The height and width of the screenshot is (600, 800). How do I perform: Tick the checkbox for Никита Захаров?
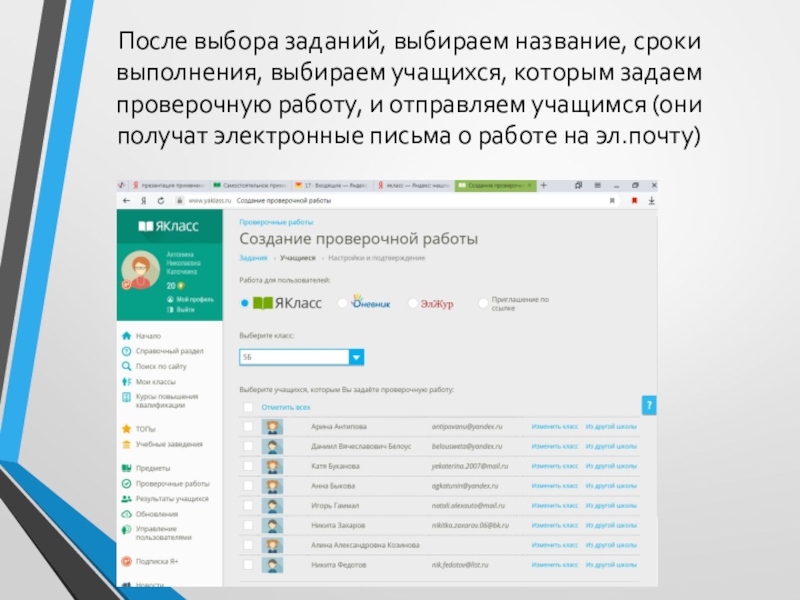tap(248, 525)
